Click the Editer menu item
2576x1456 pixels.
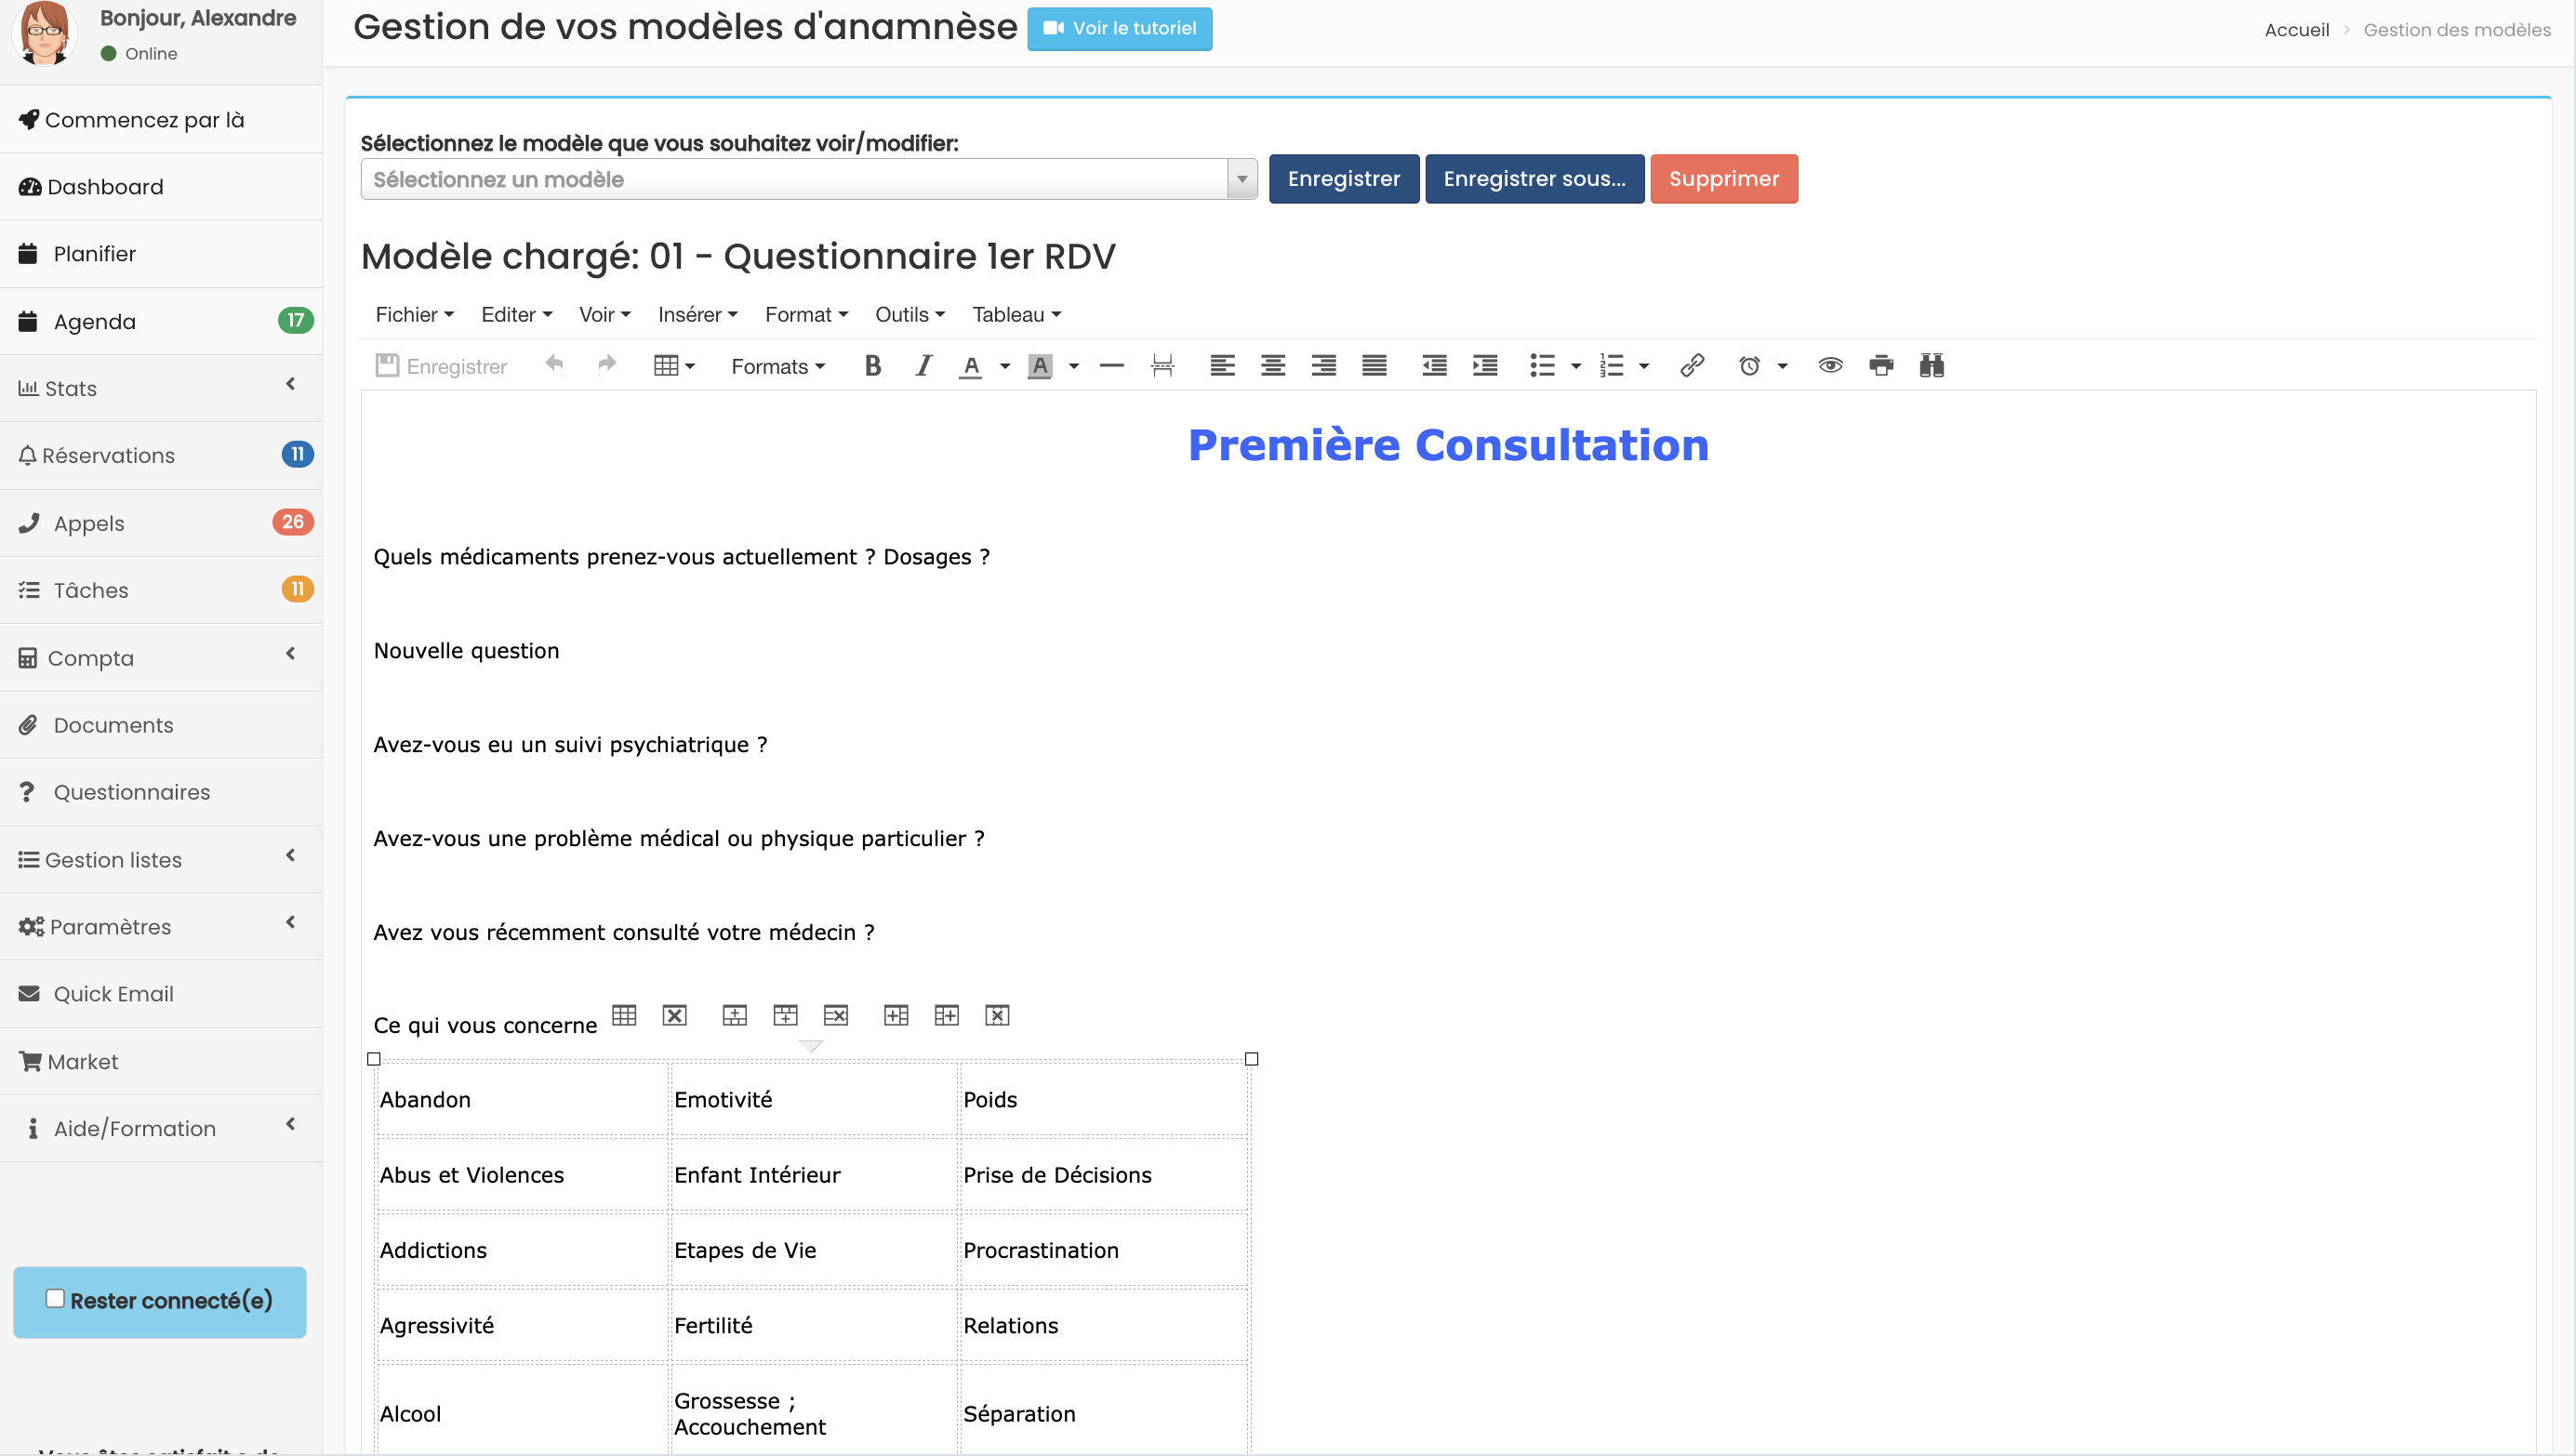[x=515, y=313]
